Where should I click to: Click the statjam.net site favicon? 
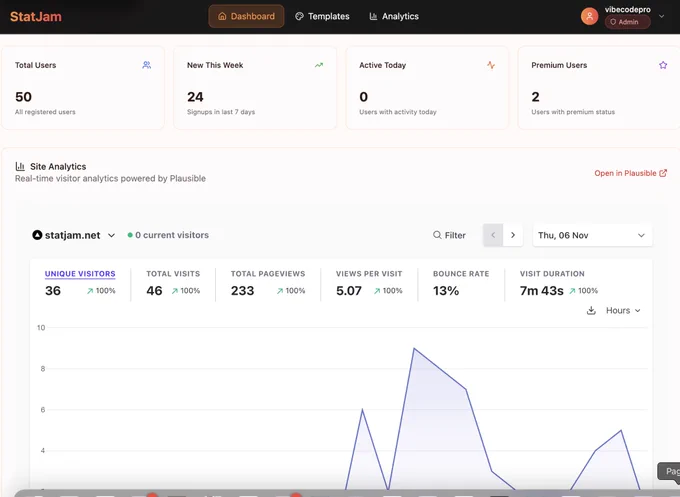point(37,235)
